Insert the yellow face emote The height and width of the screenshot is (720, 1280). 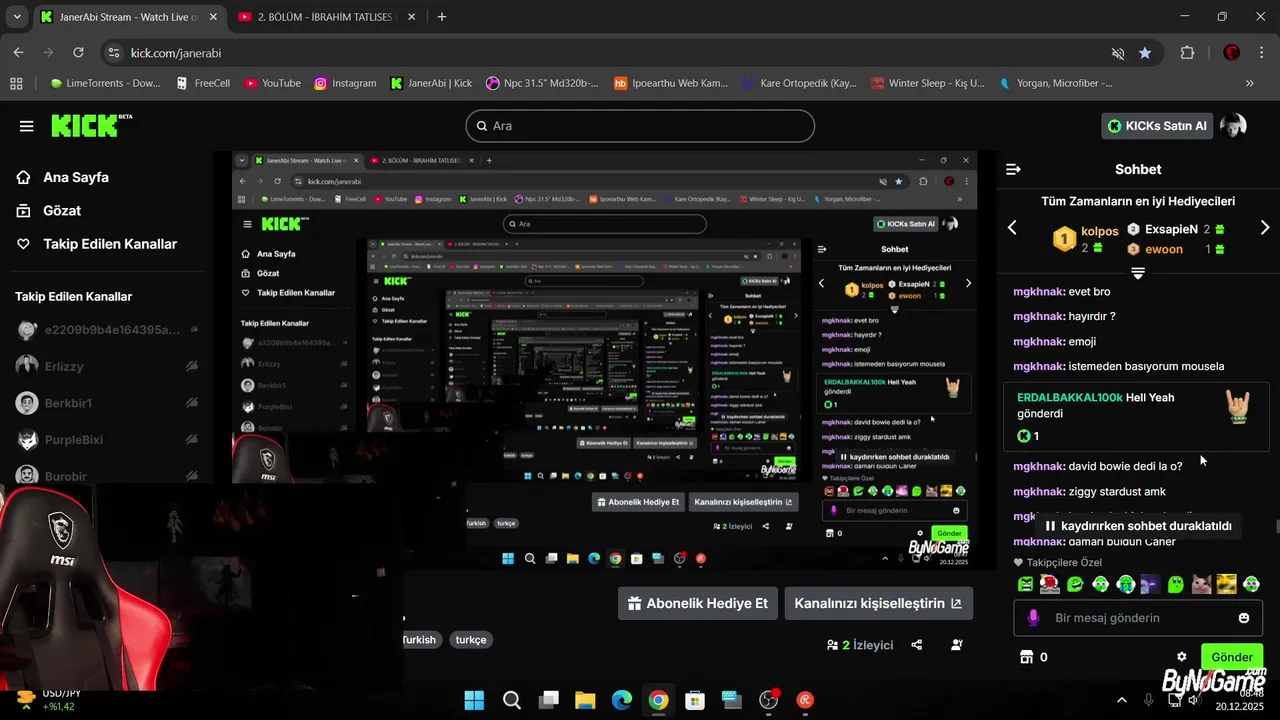[1226, 584]
